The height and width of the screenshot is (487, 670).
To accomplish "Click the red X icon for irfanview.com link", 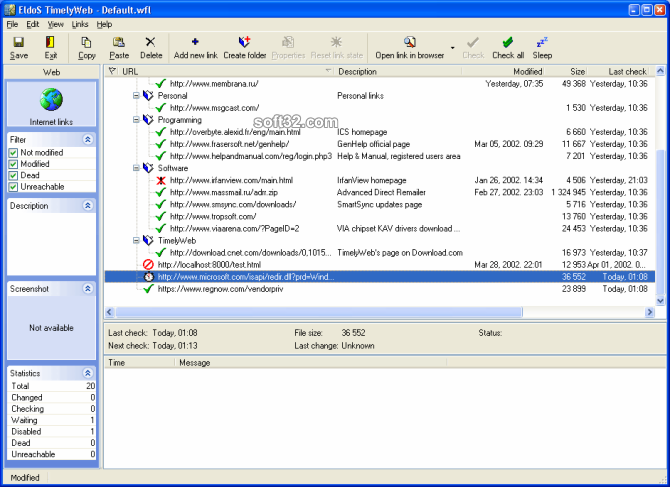I will click(x=161, y=180).
